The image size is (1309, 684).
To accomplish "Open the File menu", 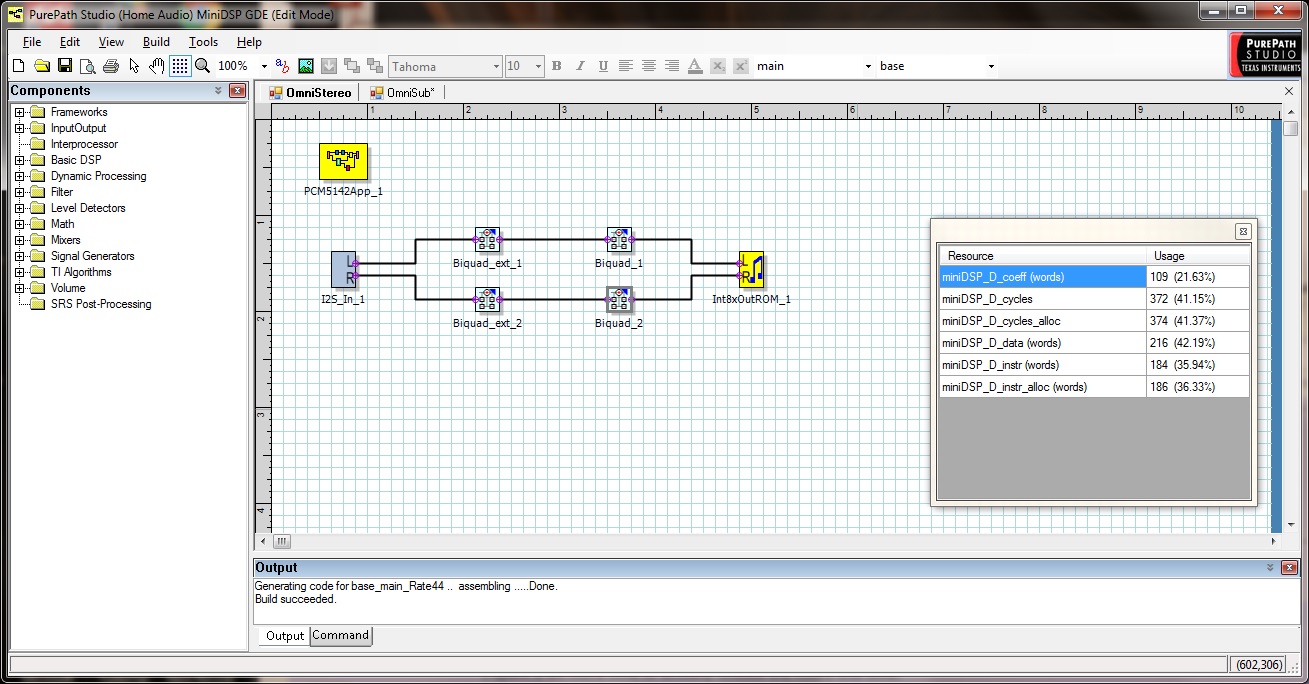I will [x=32, y=42].
